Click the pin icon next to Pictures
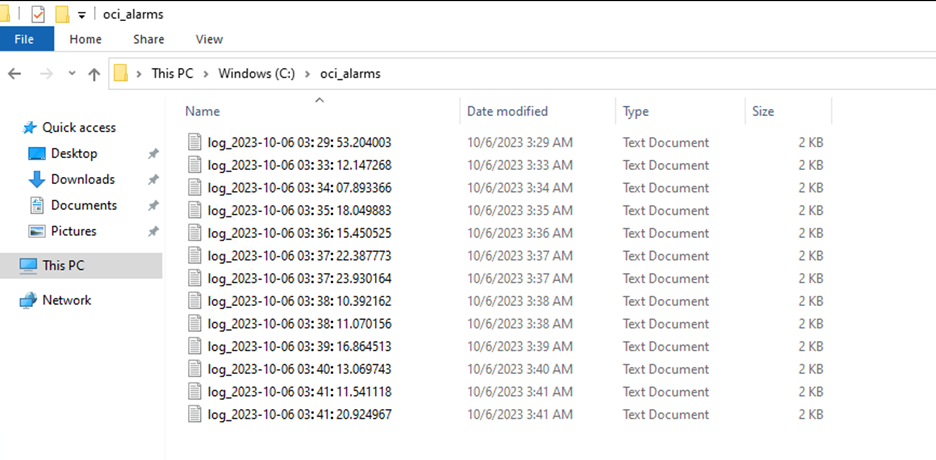 [x=153, y=231]
